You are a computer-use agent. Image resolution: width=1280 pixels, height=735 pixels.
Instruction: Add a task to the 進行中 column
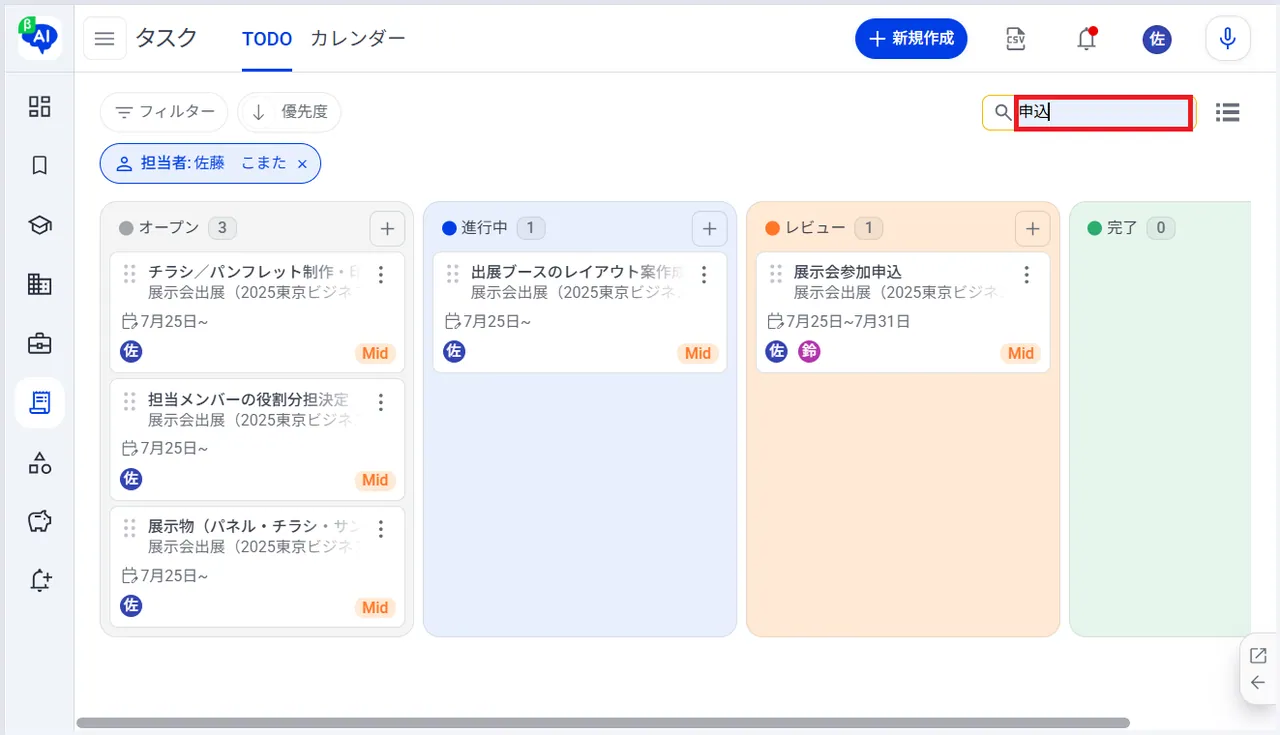tap(709, 229)
